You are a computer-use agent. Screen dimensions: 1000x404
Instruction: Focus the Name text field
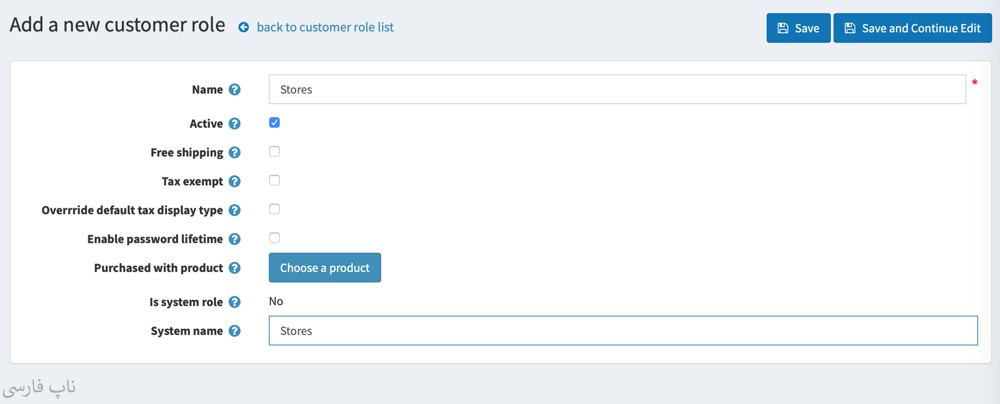tap(616, 90)
